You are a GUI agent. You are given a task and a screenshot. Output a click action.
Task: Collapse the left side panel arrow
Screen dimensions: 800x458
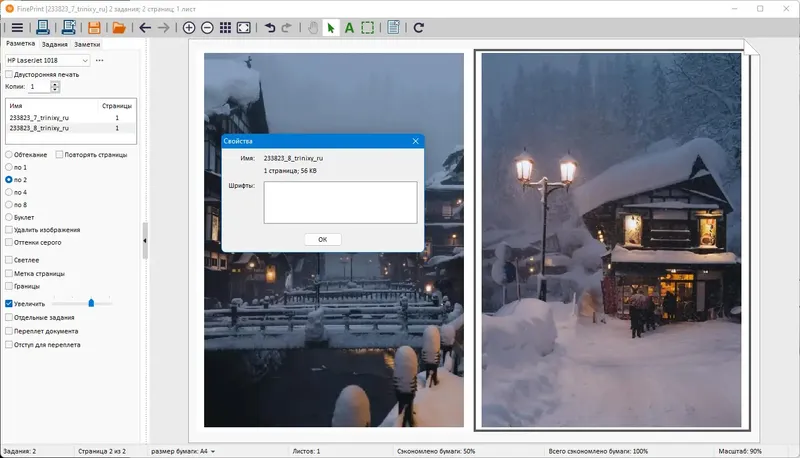145,241
